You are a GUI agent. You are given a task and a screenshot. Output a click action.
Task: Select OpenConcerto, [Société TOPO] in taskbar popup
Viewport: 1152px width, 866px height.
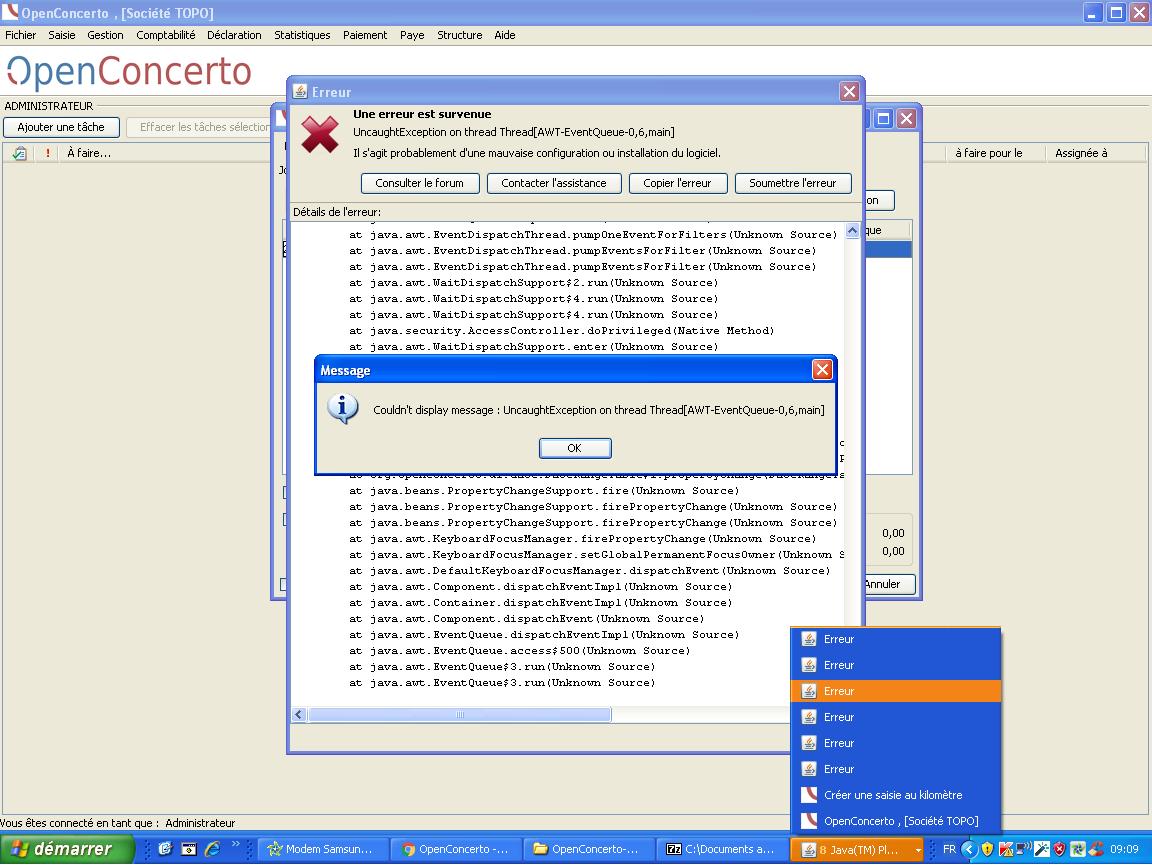[x=896, y=820]
